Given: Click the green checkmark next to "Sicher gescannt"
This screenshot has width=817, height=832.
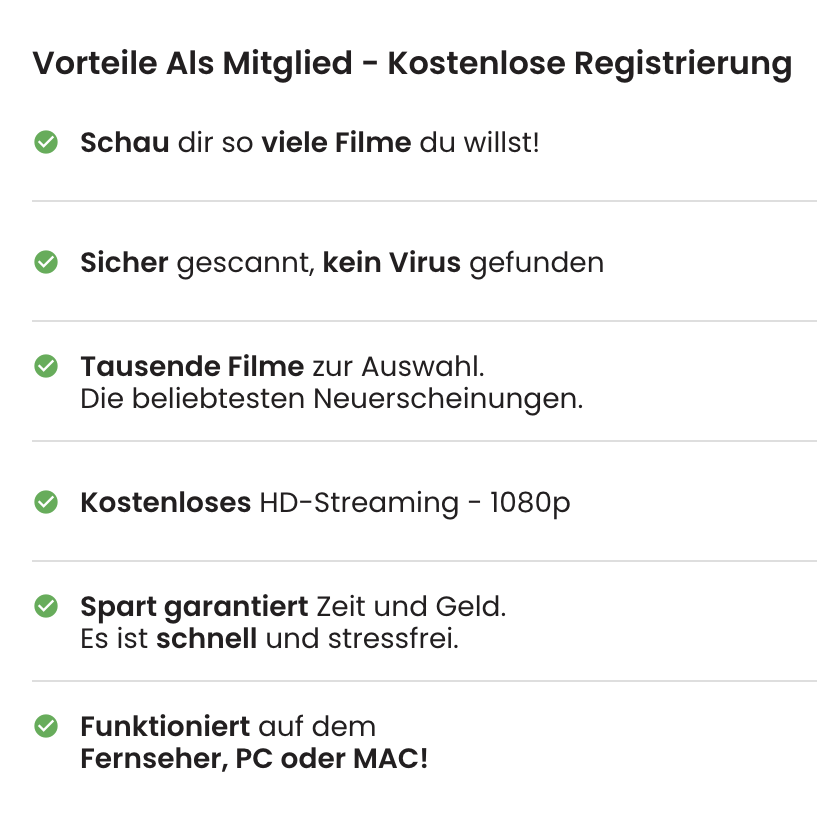Looking at the screenshot, I should coord(45,262).
